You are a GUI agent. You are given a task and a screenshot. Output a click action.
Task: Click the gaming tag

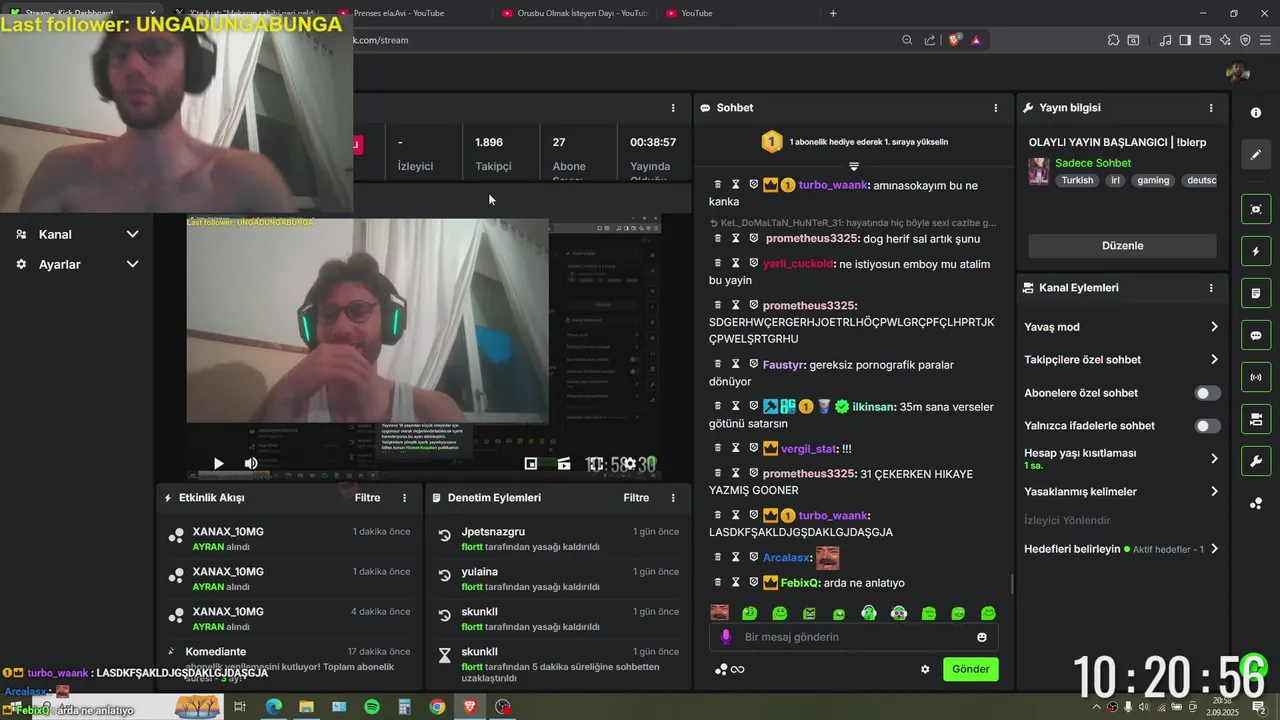click(x=1153, y=181)
